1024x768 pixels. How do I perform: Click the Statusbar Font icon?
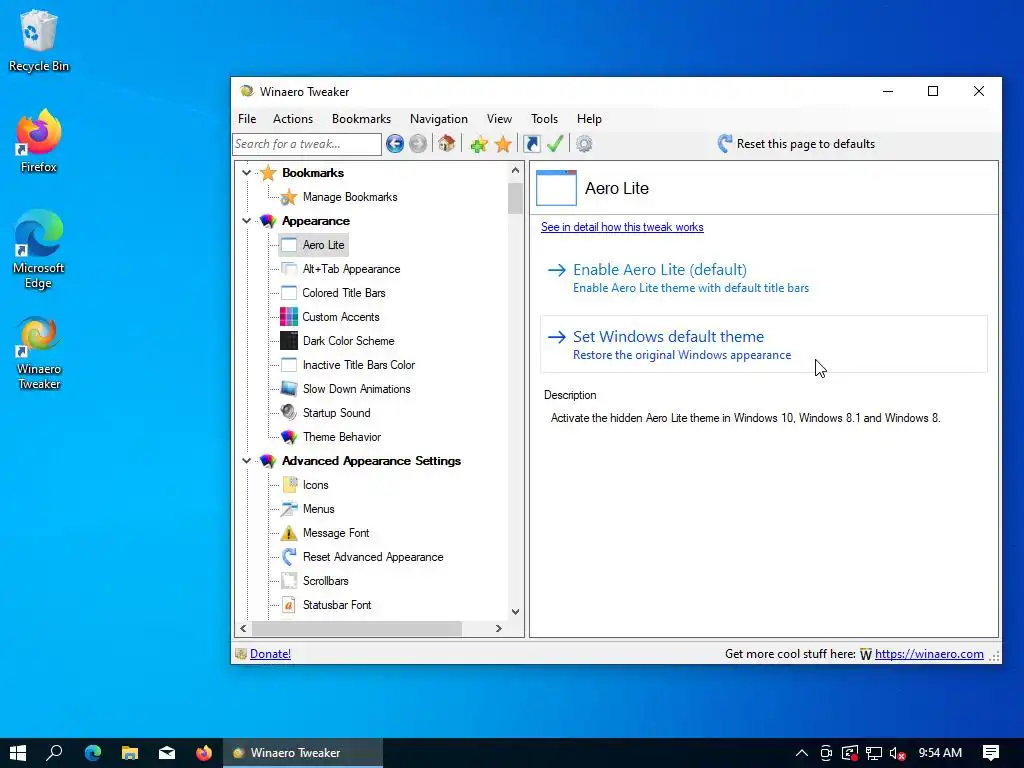289,605
